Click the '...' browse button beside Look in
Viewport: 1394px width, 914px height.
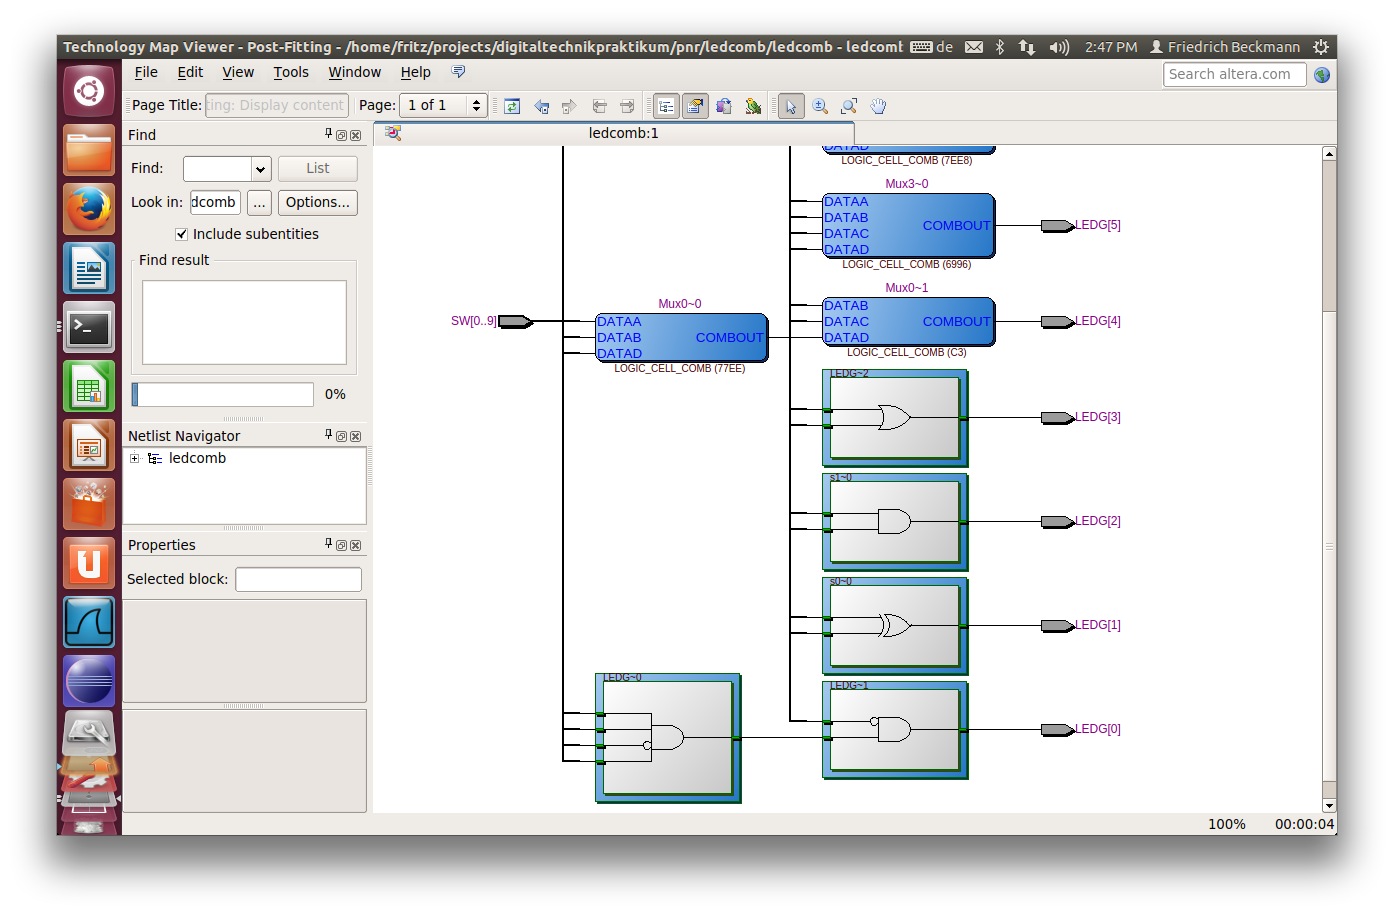pos(259,202)
